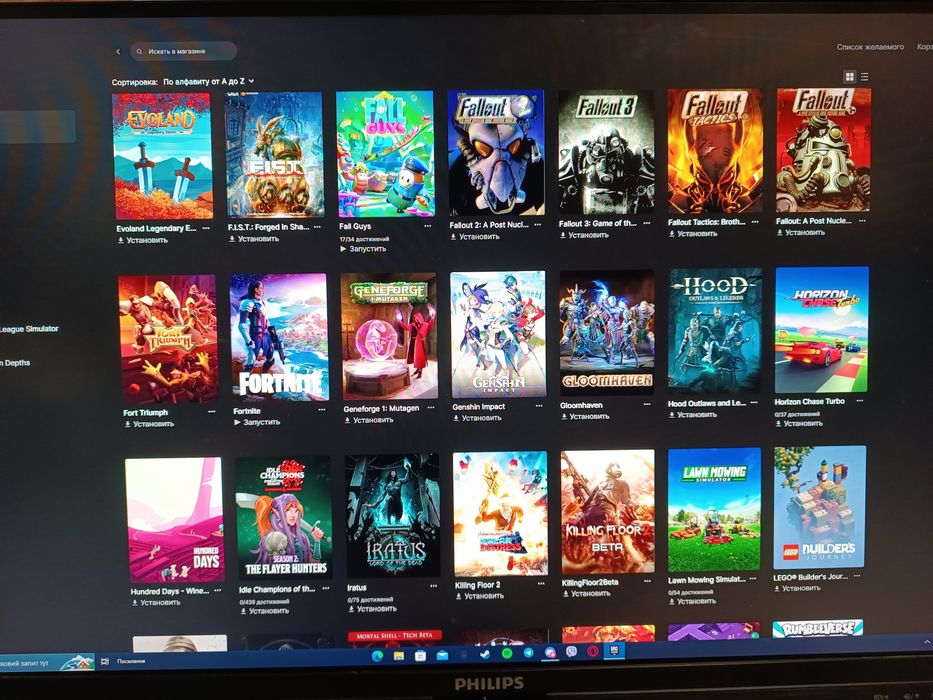Open options menu for Fallout Tactics
Image resolution: width=933 pixels, height=700 pixels.
tap(754, 222)
